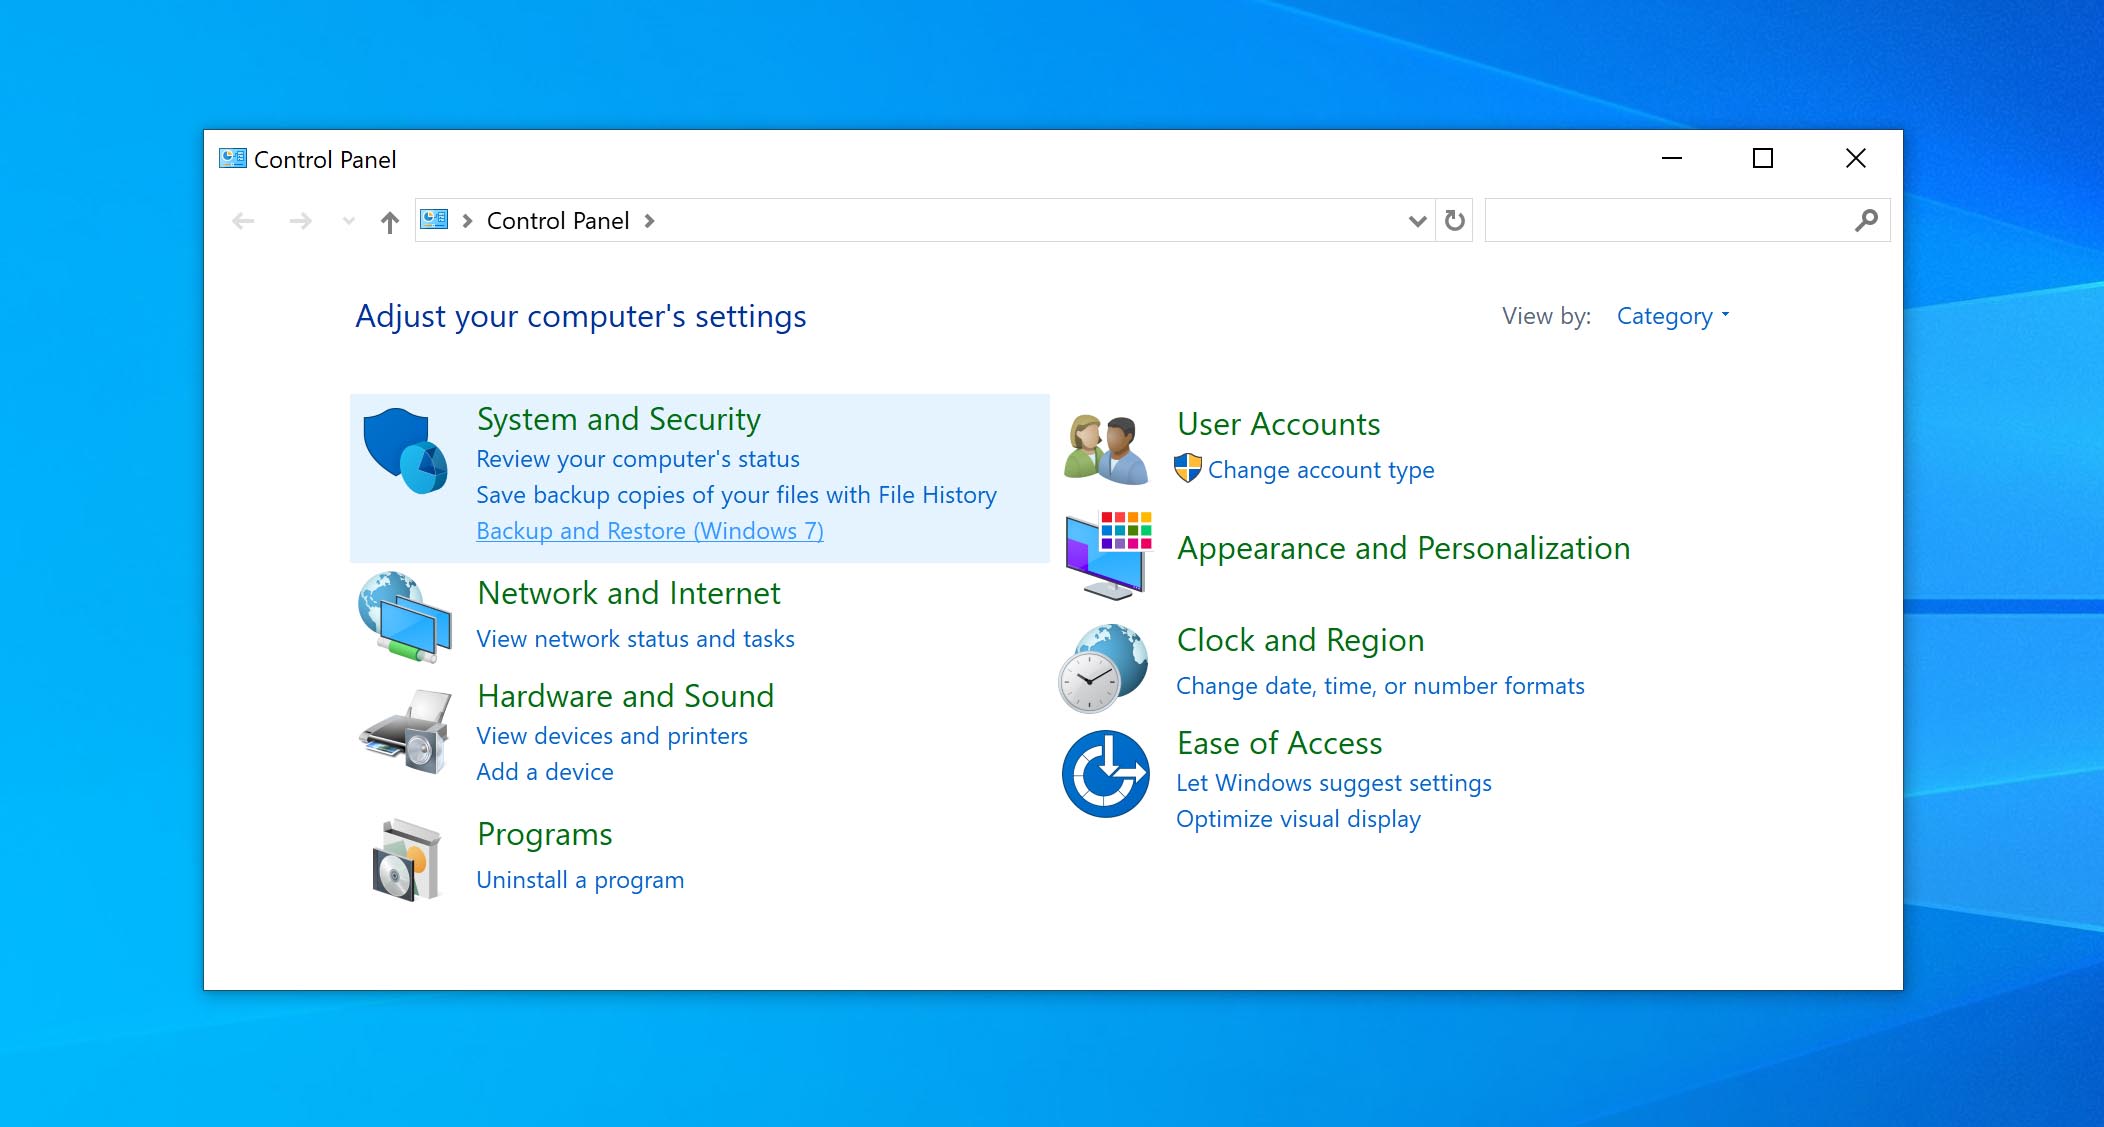Screen dimensions: 2104x1127
Task: Click the Control Panel icon in address bar
Action: [x=434, y=219]
